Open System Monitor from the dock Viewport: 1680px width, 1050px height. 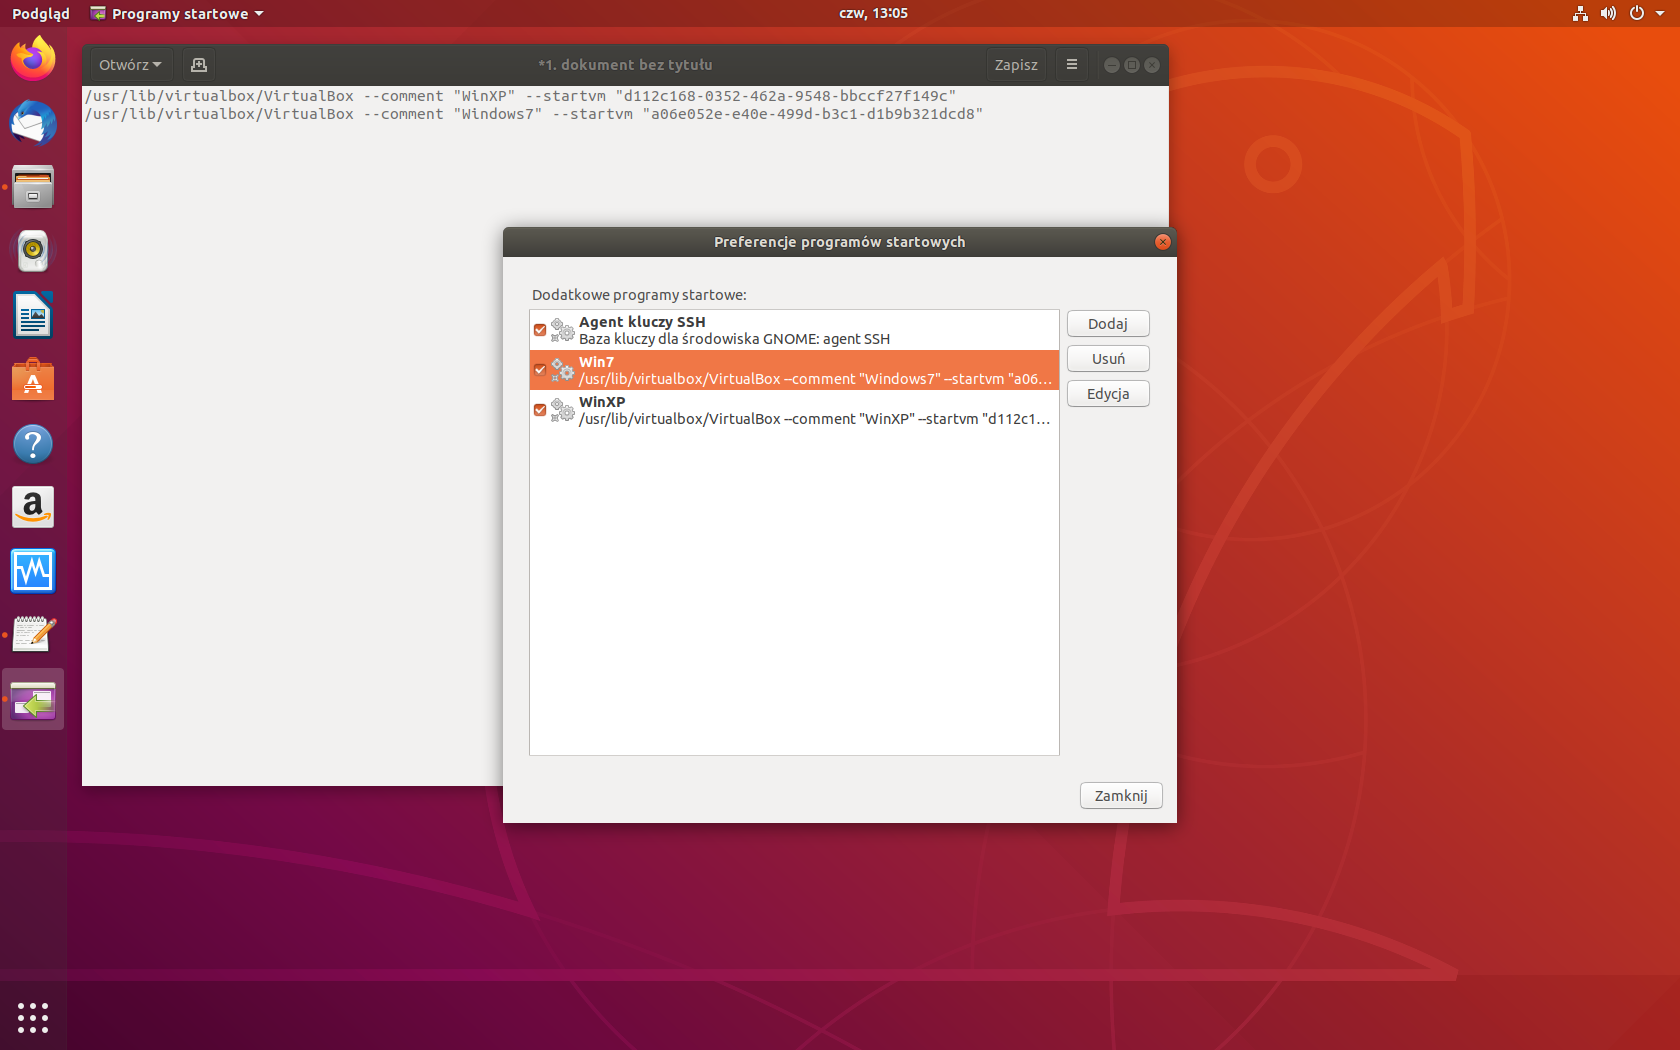point(33,571)
